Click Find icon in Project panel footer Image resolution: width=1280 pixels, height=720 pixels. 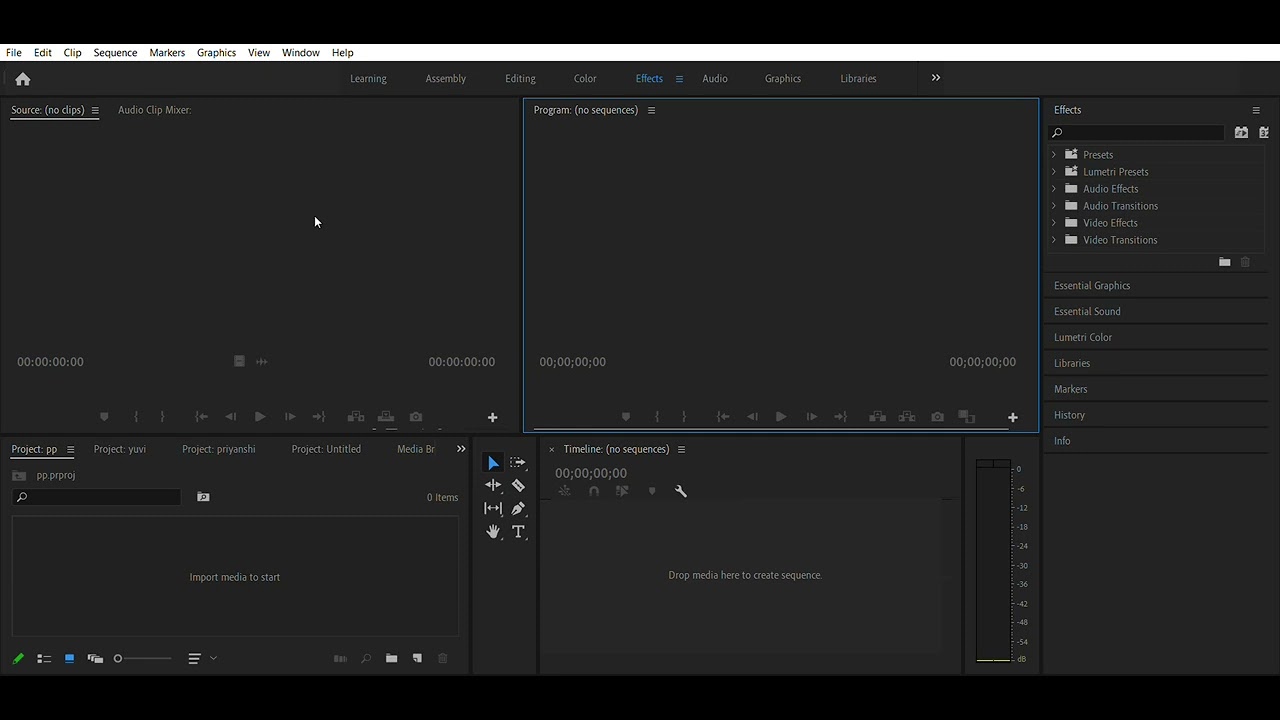click(x=366, y=658)
